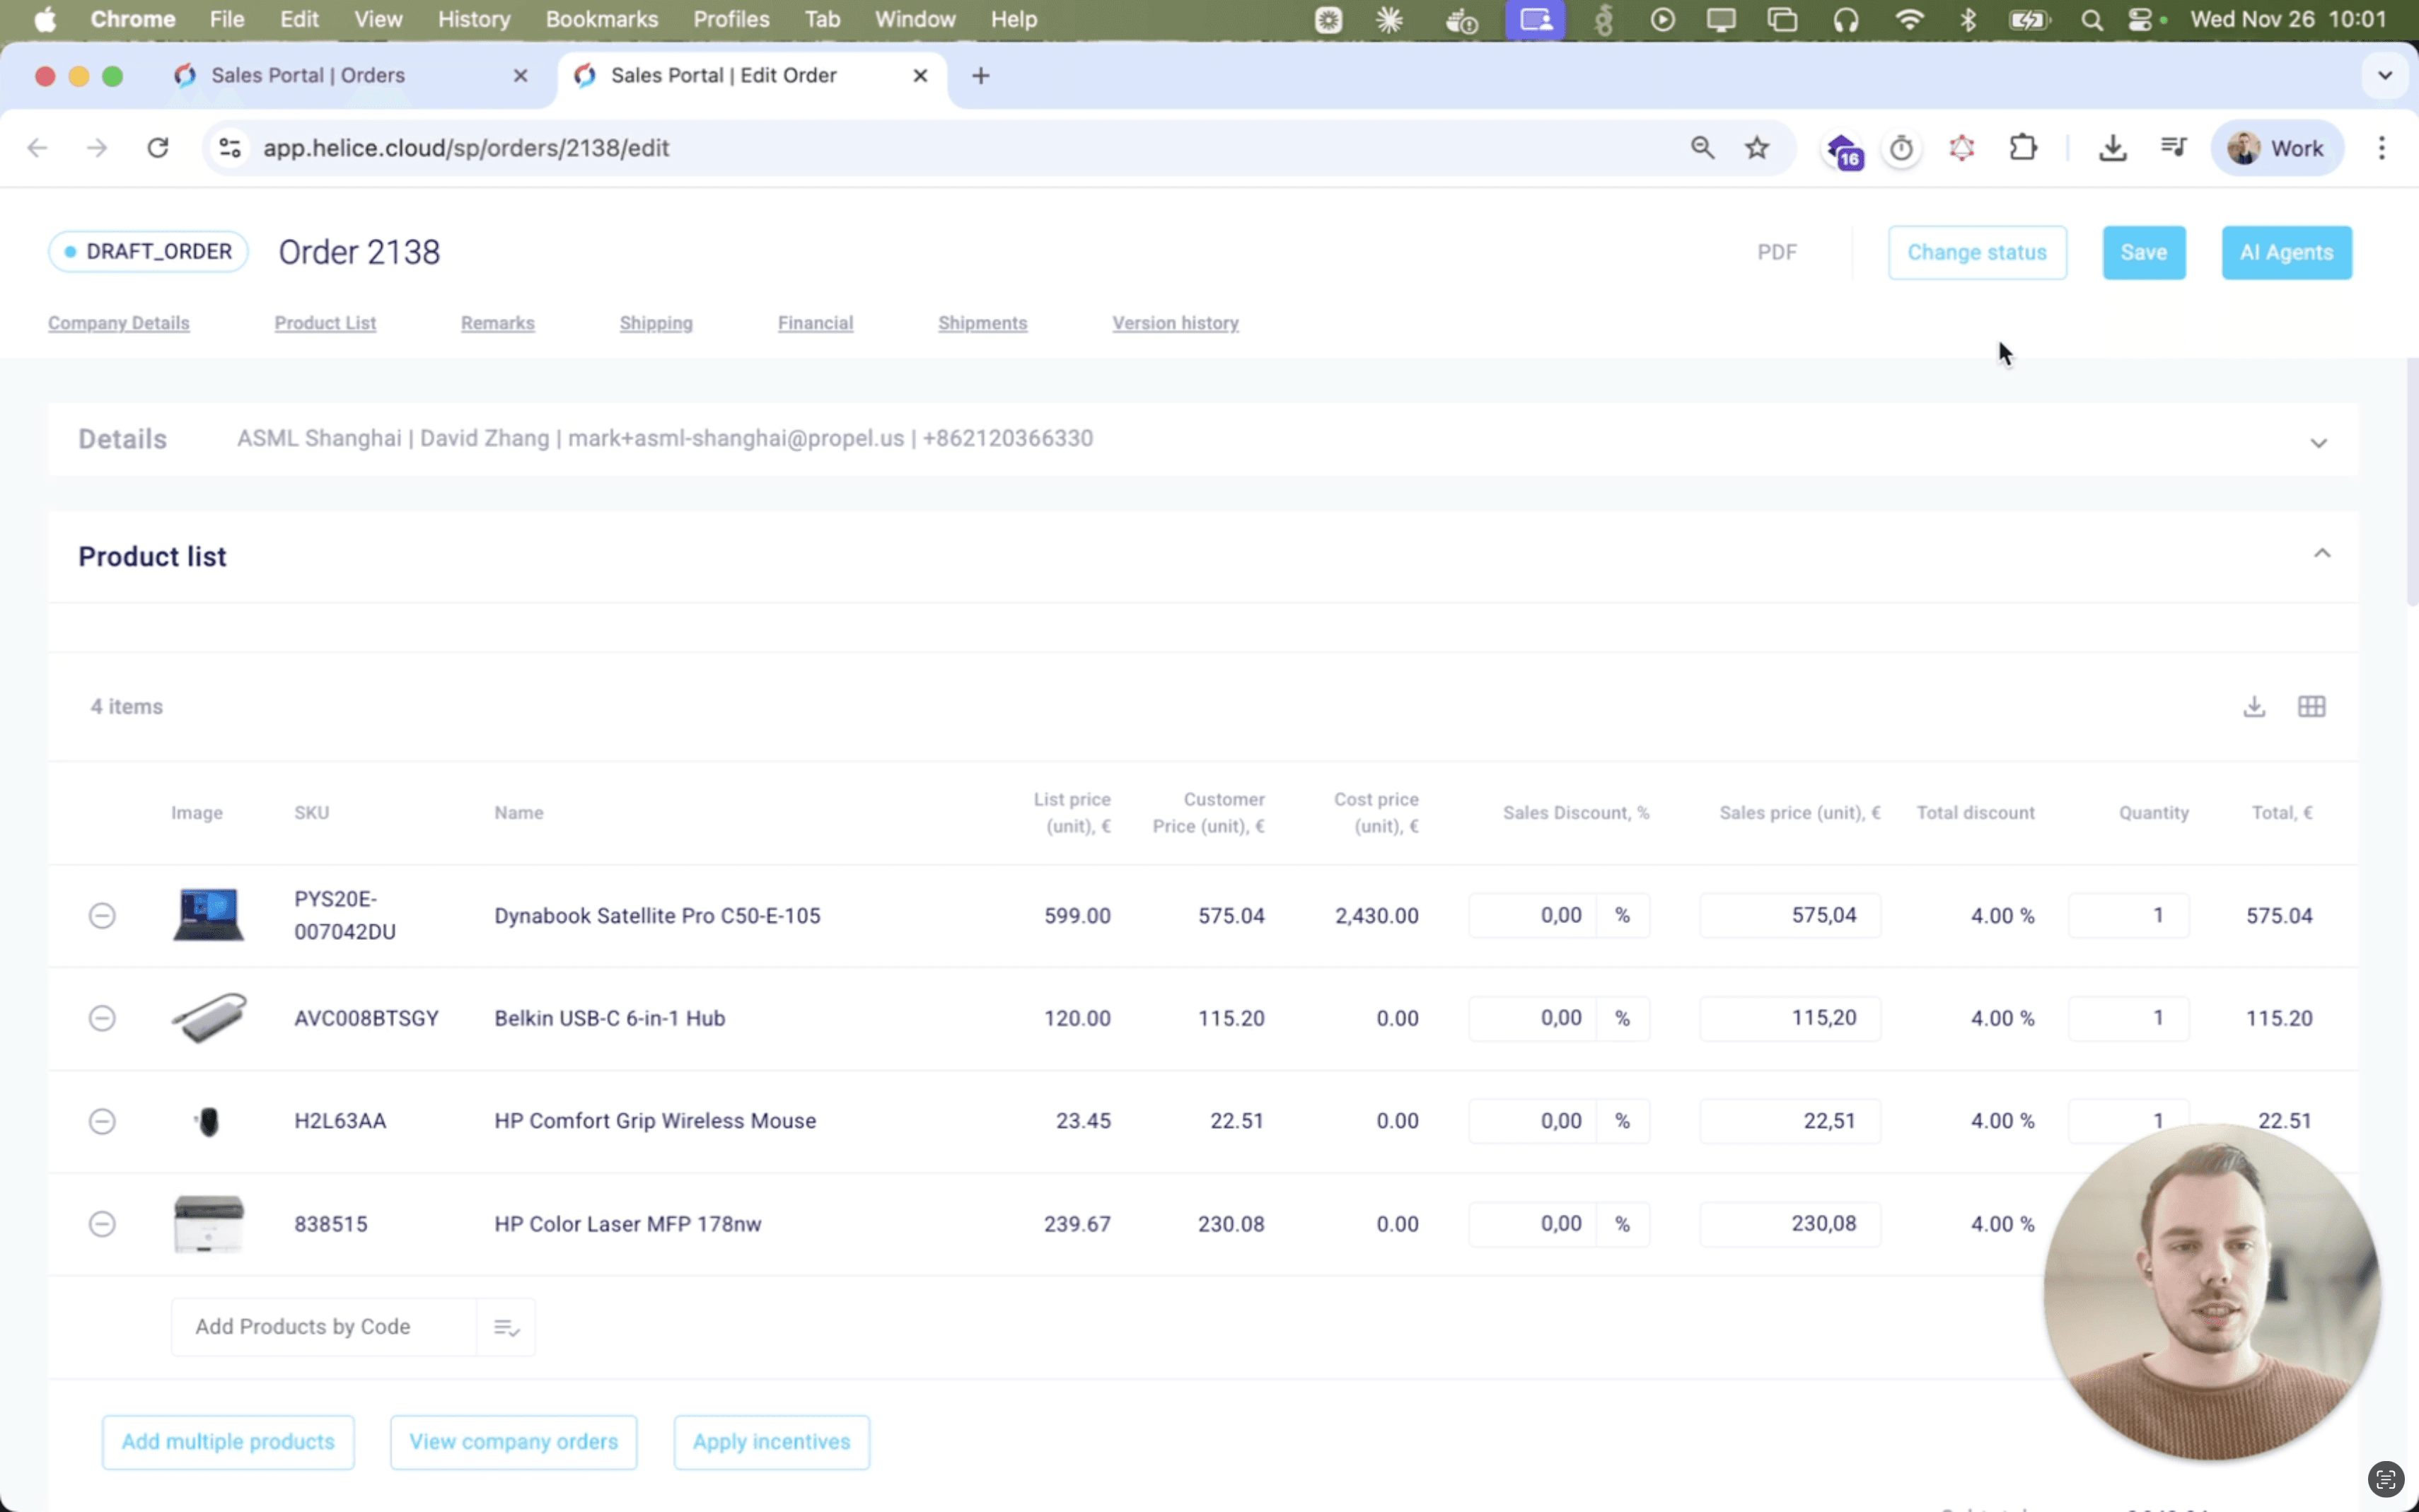This screenshot has width=2419, height=1512.
Task: Expand the Details section chevron
Action: pyautogui.click(x=2318, y=442)
